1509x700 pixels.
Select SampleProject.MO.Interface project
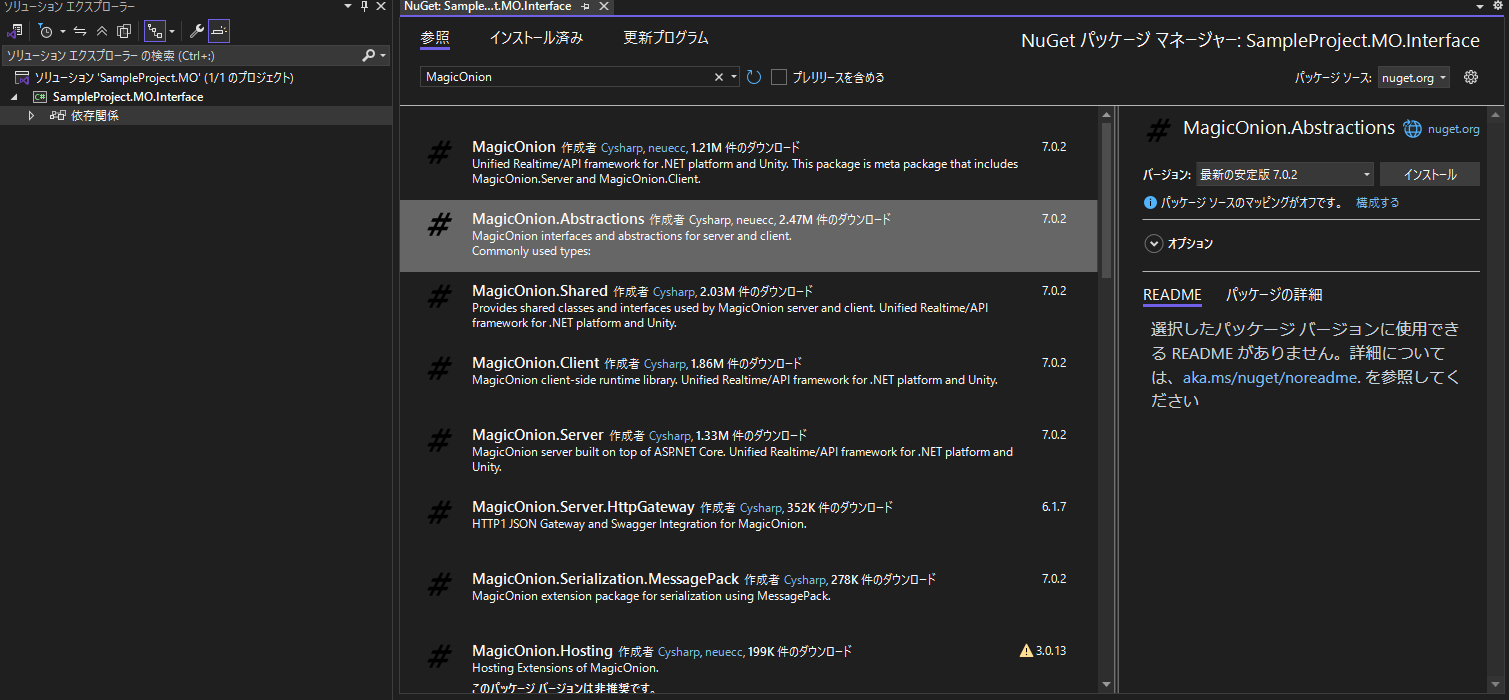128,97
